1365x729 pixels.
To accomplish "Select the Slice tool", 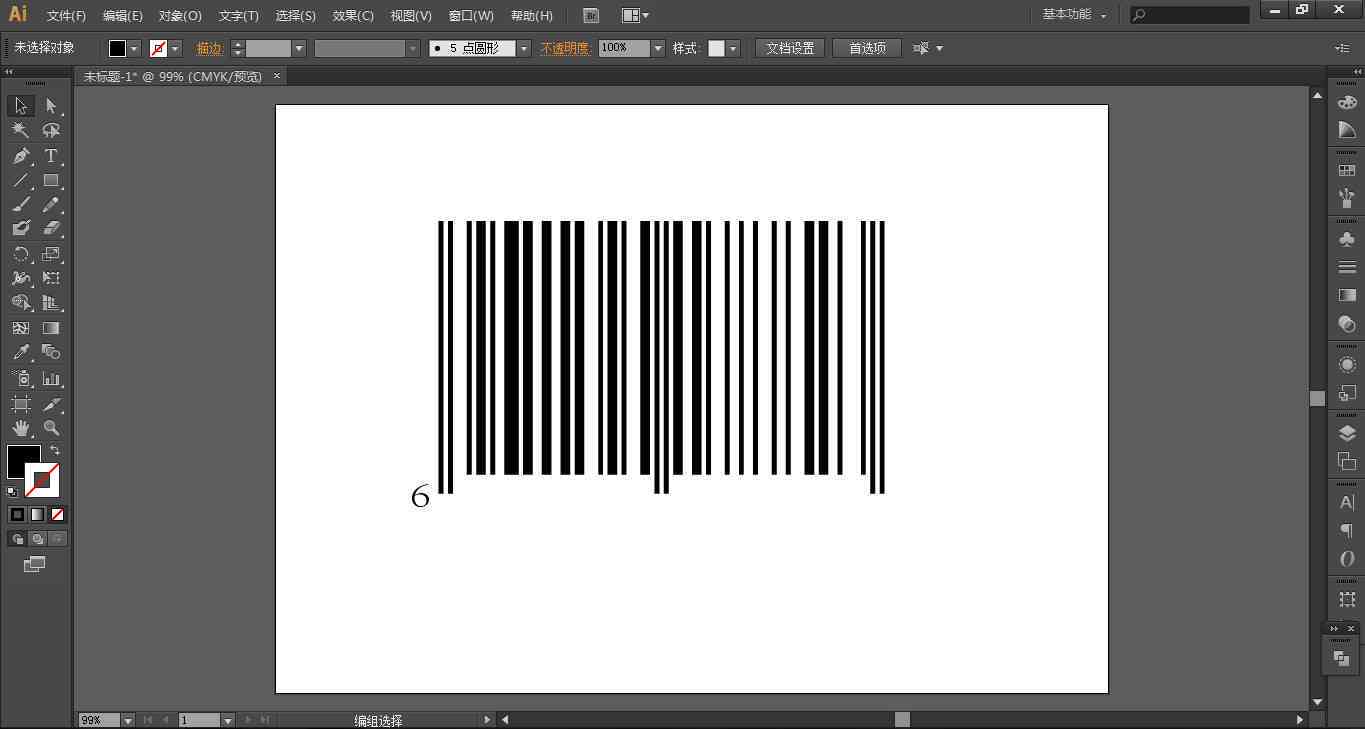I will [51, 404].
